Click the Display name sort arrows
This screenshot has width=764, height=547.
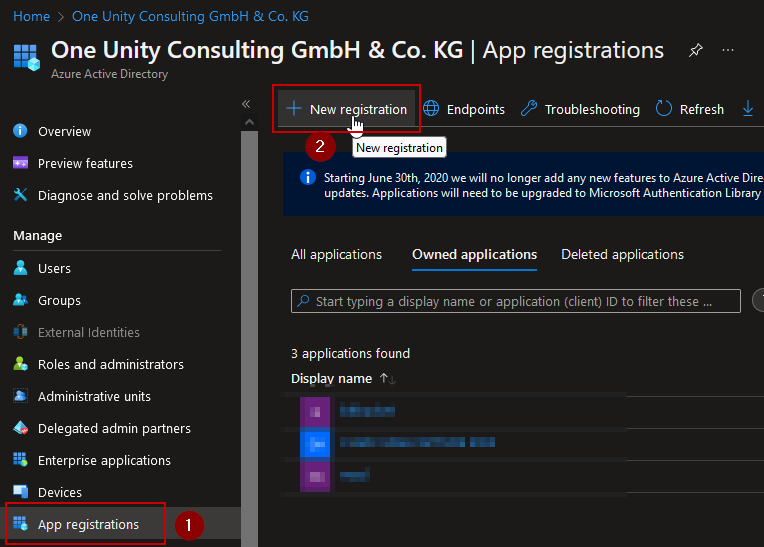pyautogui.click(x=387, y=378)
